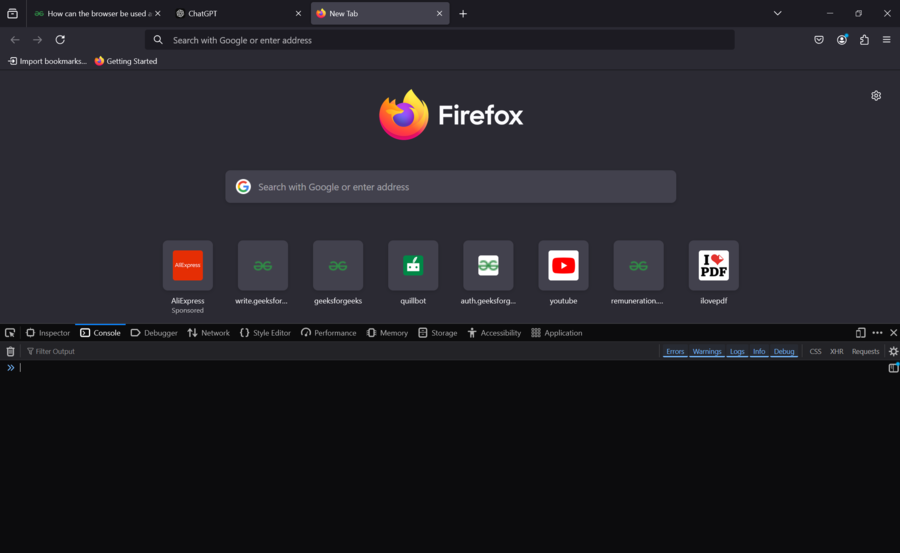
Task: Clear console output with trash icon
Action: tap(10, 351)
